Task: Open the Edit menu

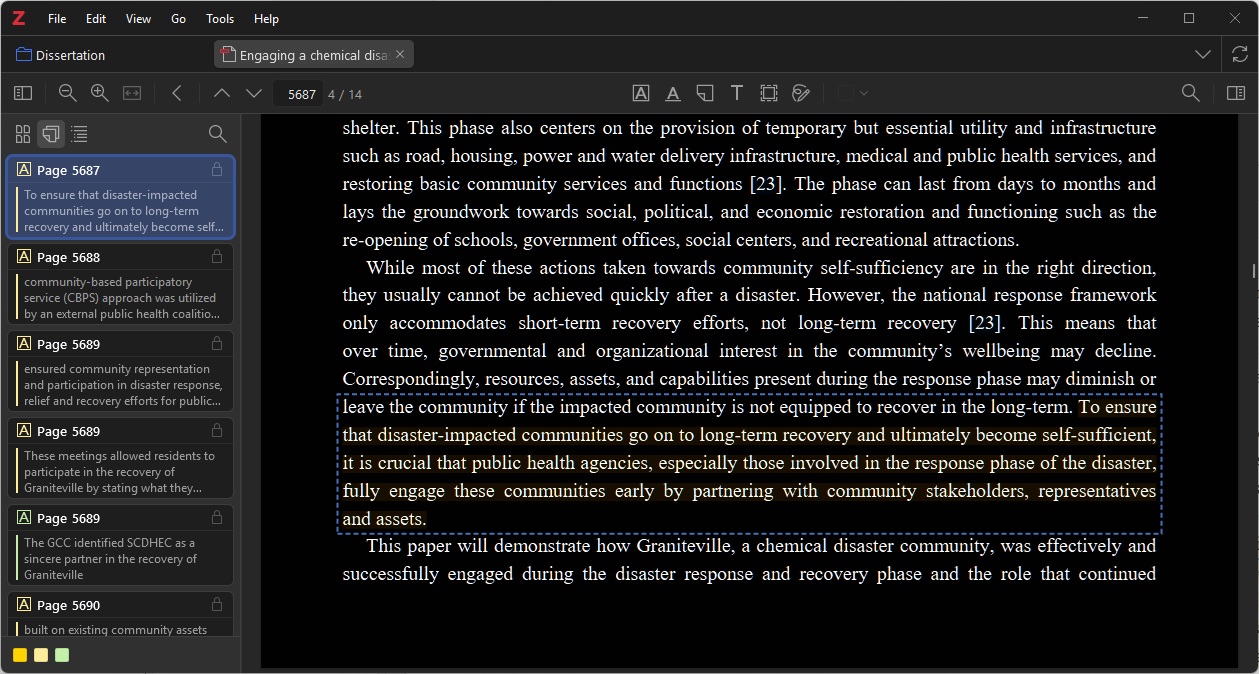Action: pos(96,18)
